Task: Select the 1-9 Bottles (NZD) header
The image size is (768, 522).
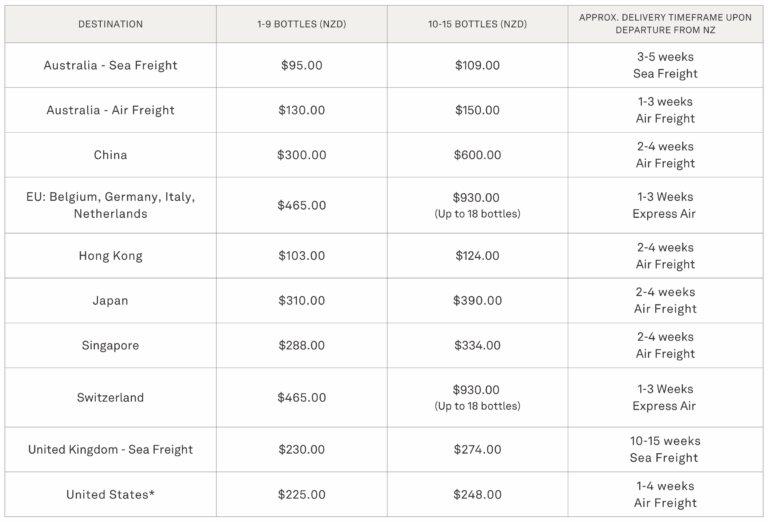Action: click(x=301, y=24)
